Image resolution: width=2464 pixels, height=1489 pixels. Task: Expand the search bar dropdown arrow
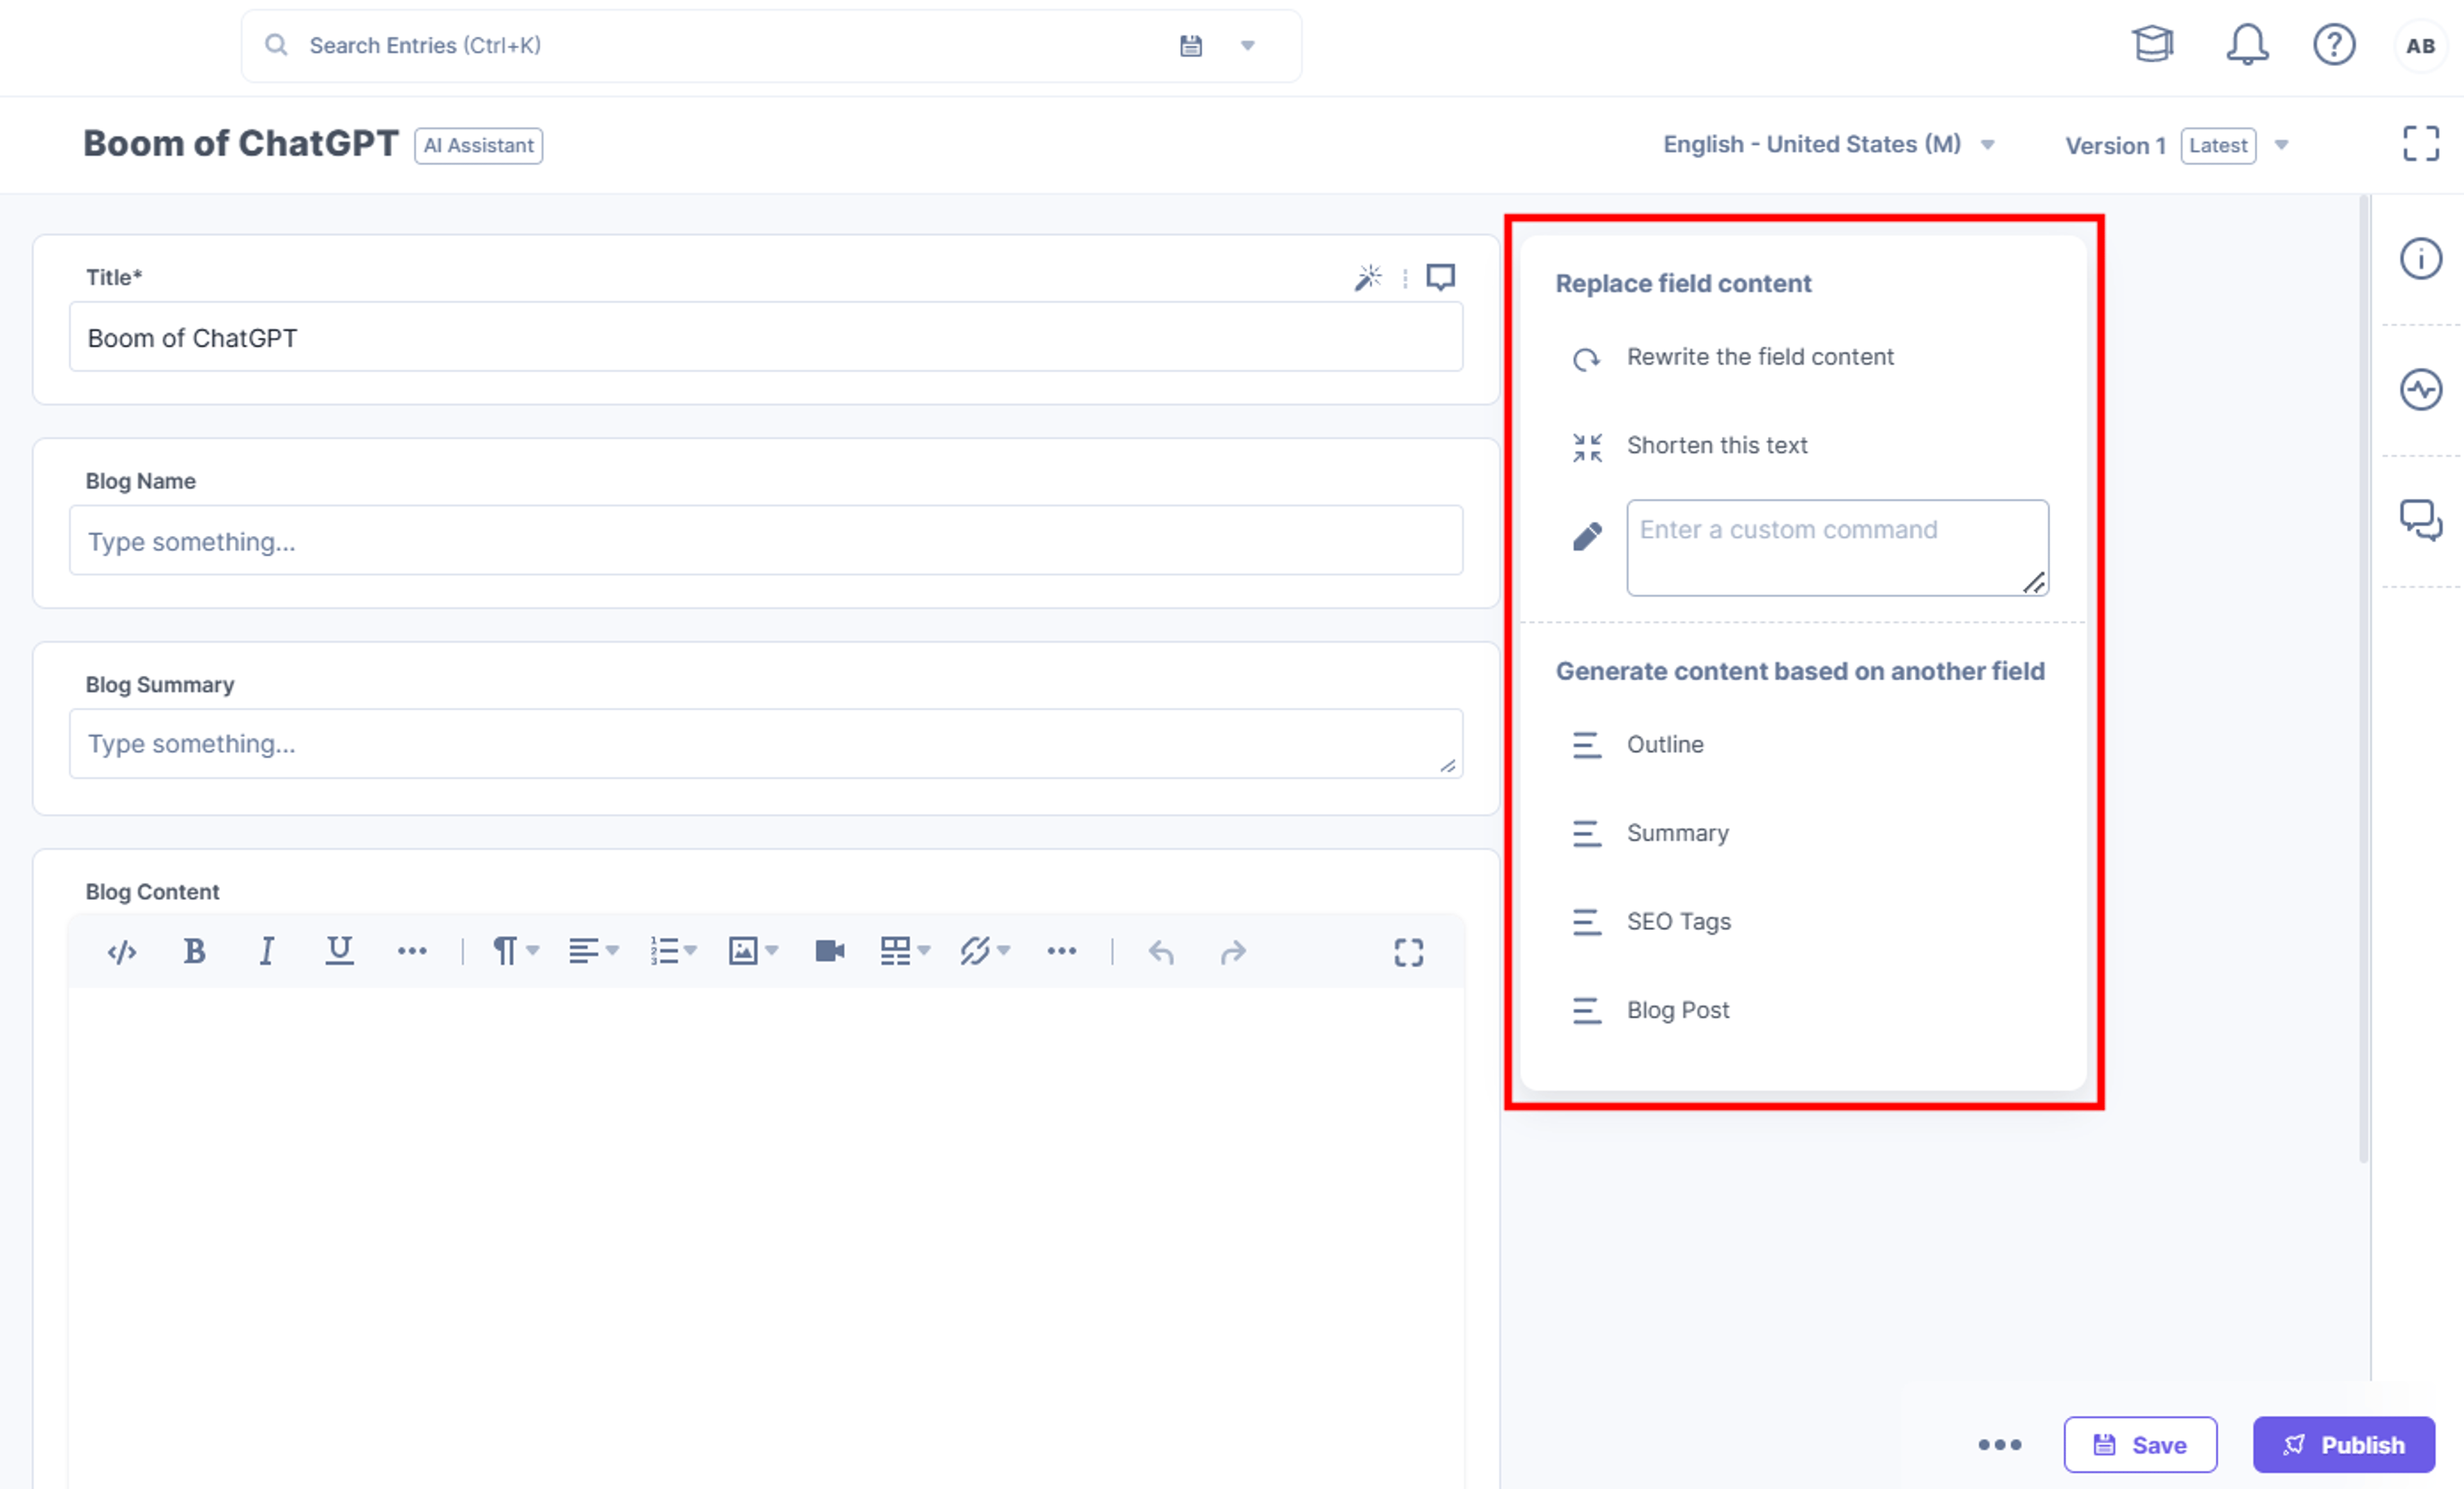[1247, 46]
